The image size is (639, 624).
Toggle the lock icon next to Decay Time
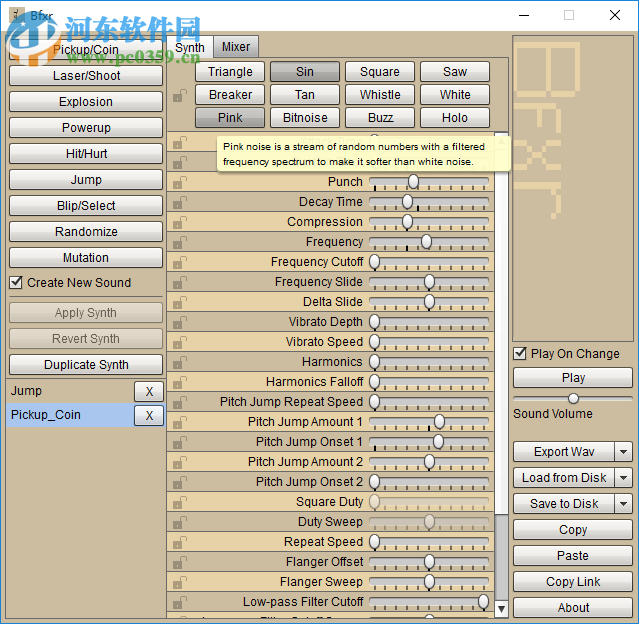tap(180, 202)
